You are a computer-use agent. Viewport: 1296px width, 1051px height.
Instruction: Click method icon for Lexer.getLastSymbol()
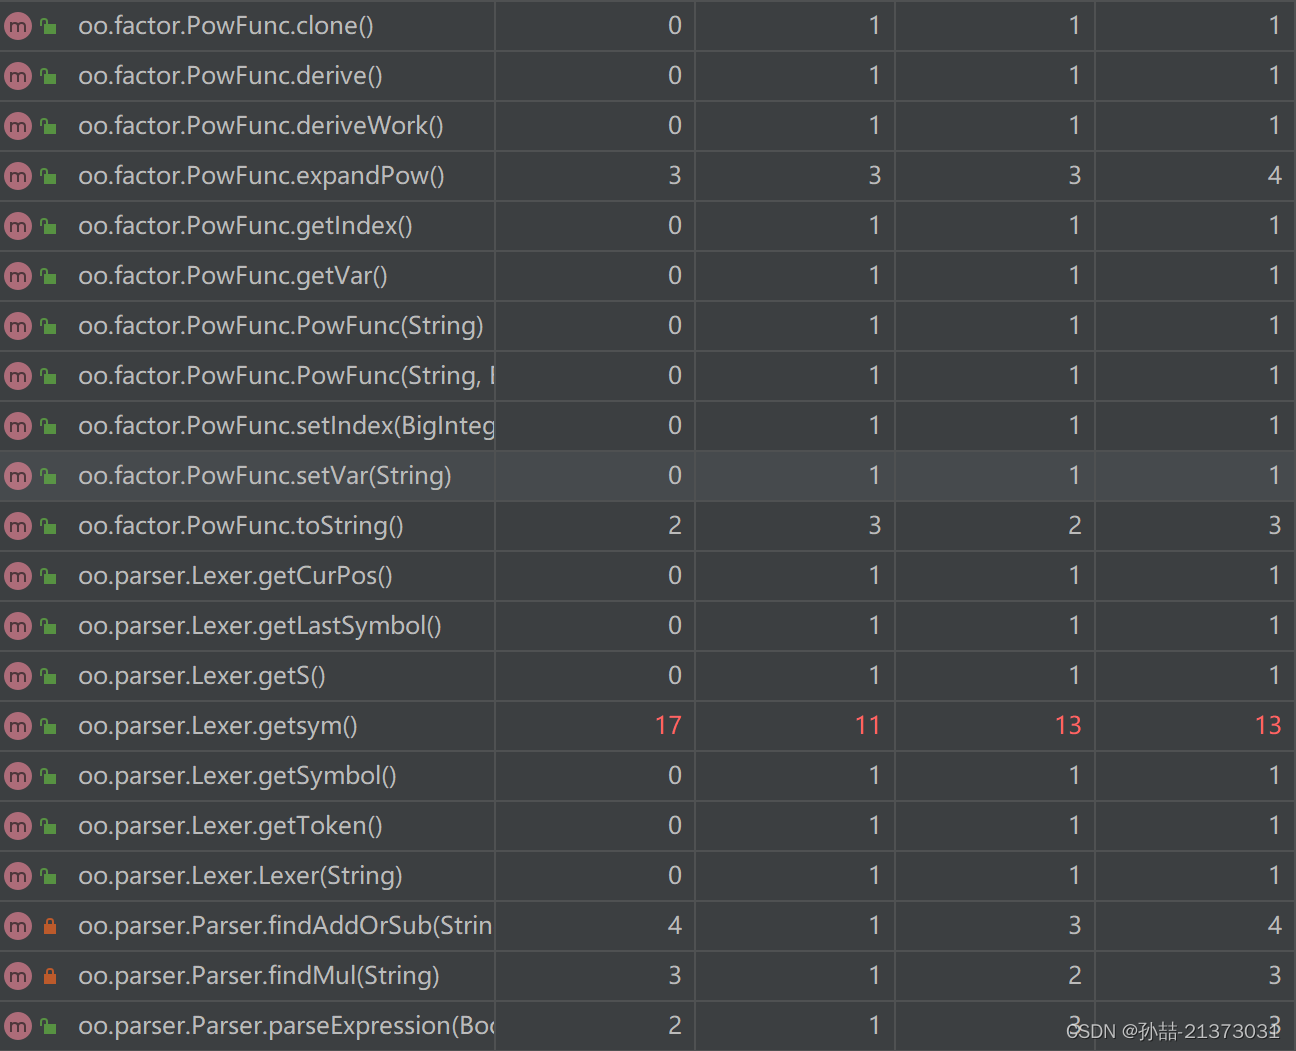[x=18, y=626]
